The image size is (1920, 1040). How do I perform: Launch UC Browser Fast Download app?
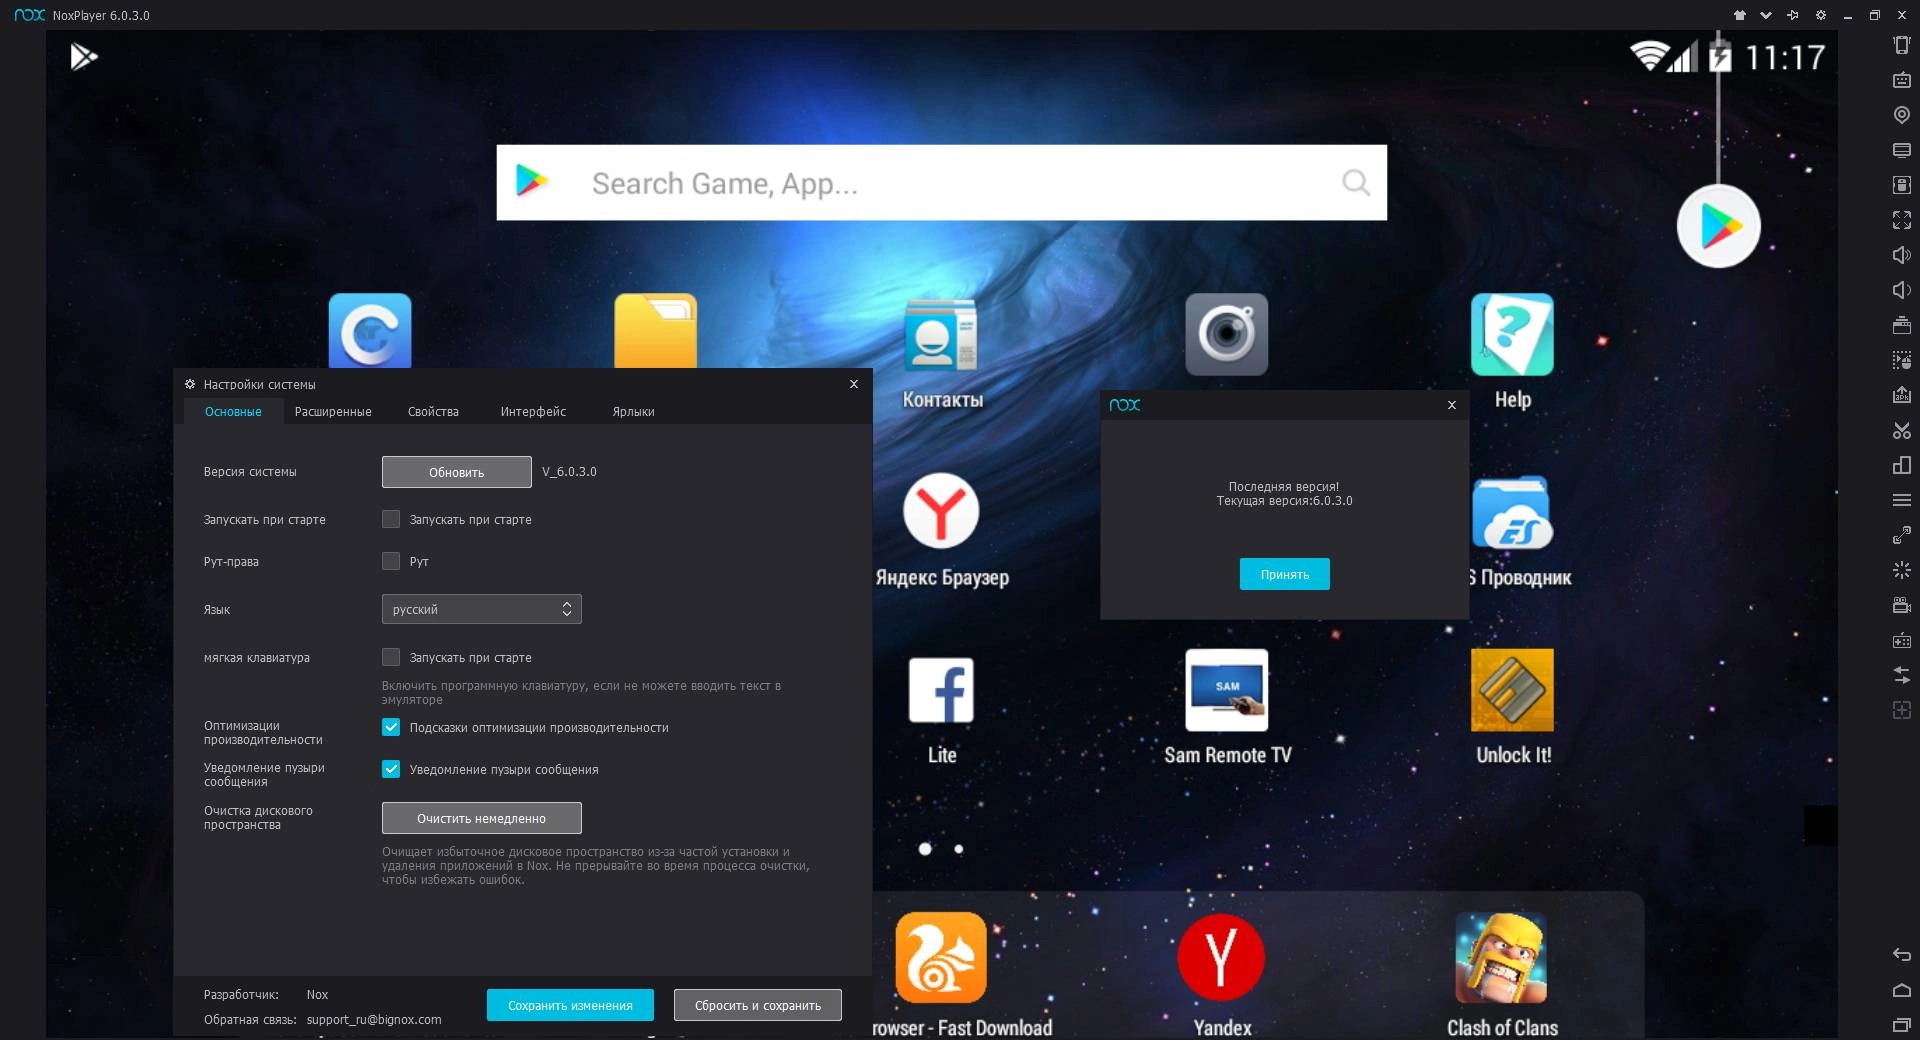pyautogui.click(x=941, y=957)
